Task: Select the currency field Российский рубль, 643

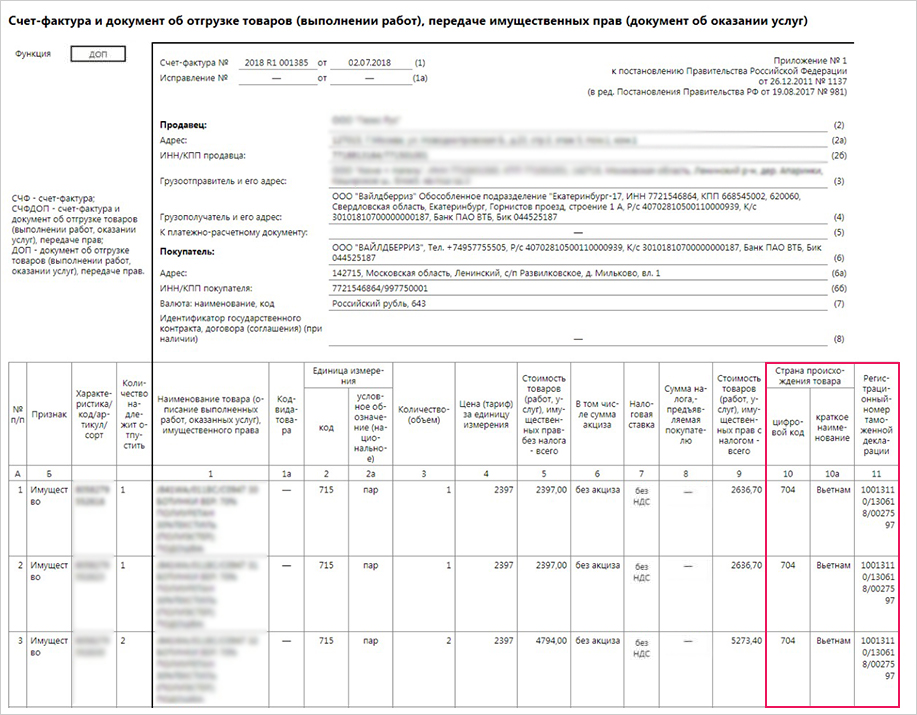Action: (378, 304)
